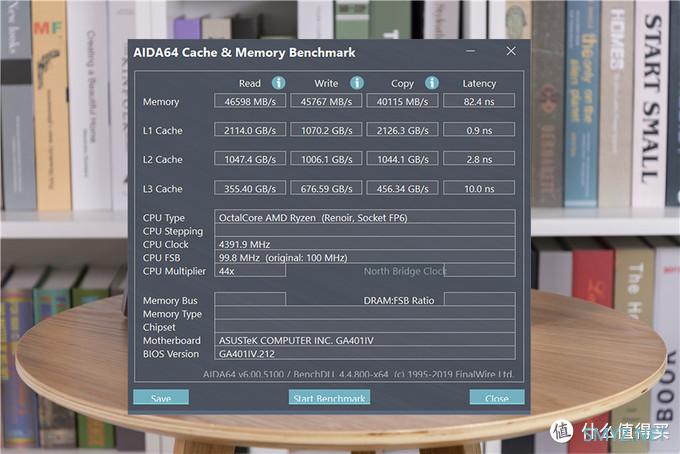Click the CPU FSB 99.8 MHz field
The height and width of the screenshot is (454, 680).
[x=365, y=257]
